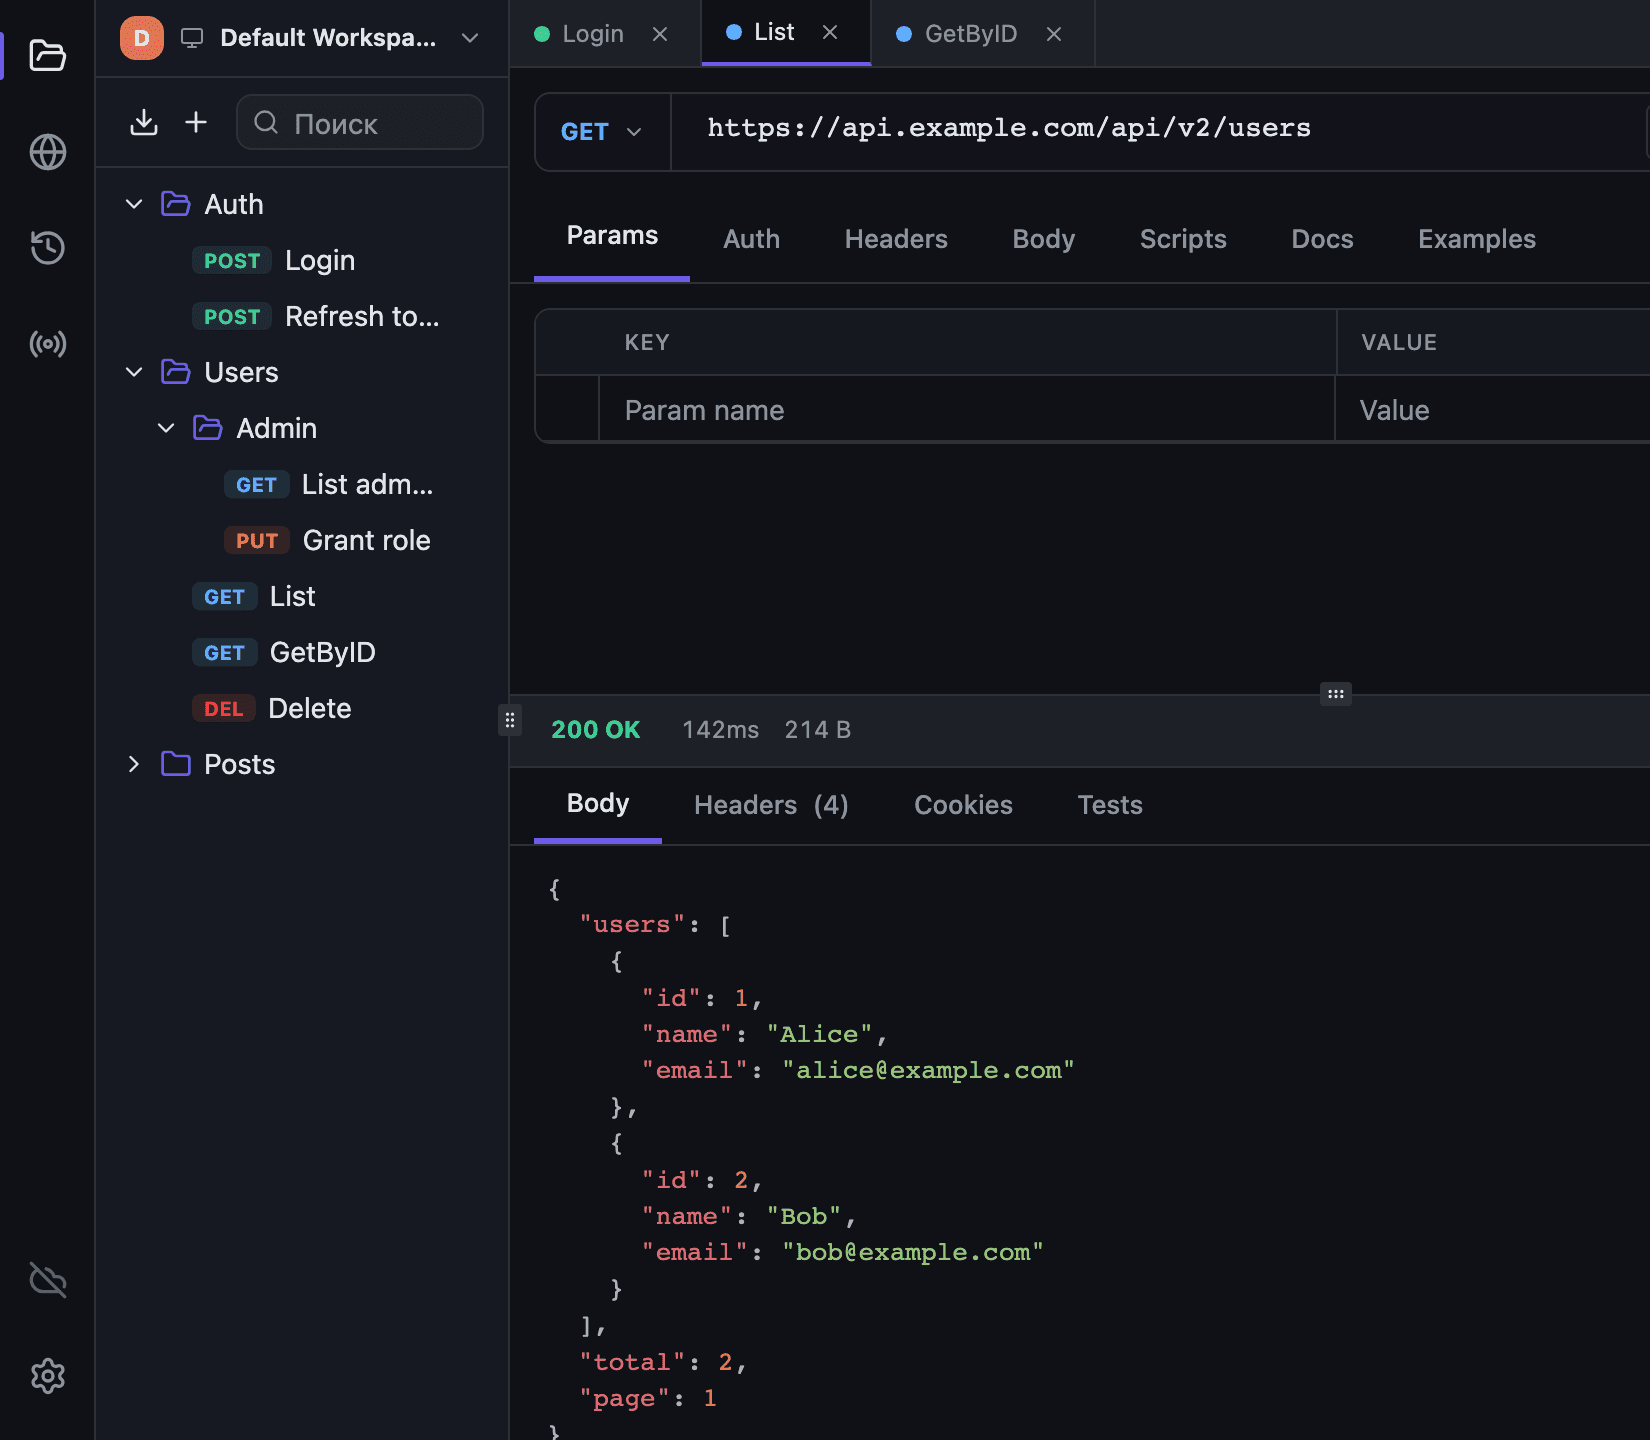Screen dimensions: 1650x1440
Task: Select POST Login request in tree
Action: click(x=302, y=260)
